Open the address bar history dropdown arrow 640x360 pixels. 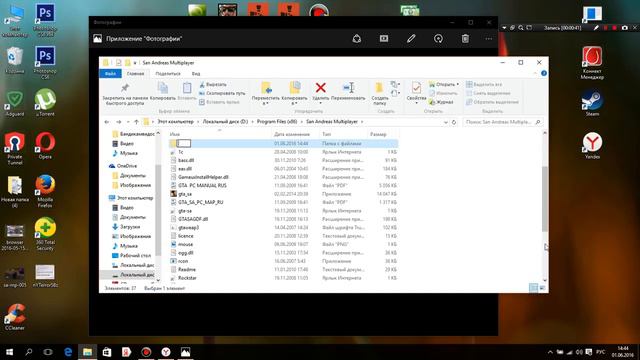click(x=445, y=122)
